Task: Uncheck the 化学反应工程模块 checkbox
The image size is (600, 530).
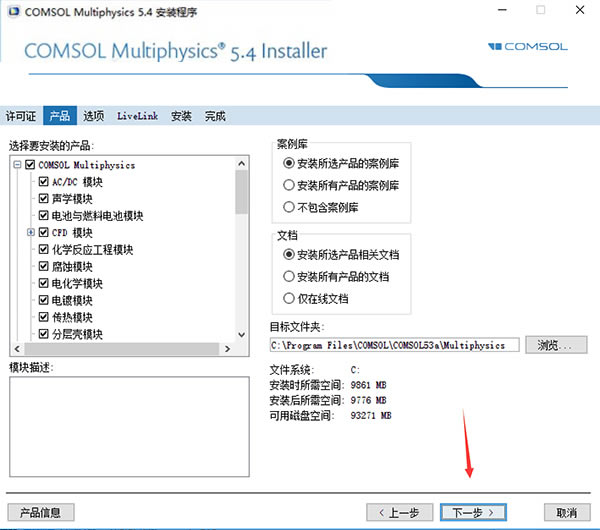Action: (44, 249)
